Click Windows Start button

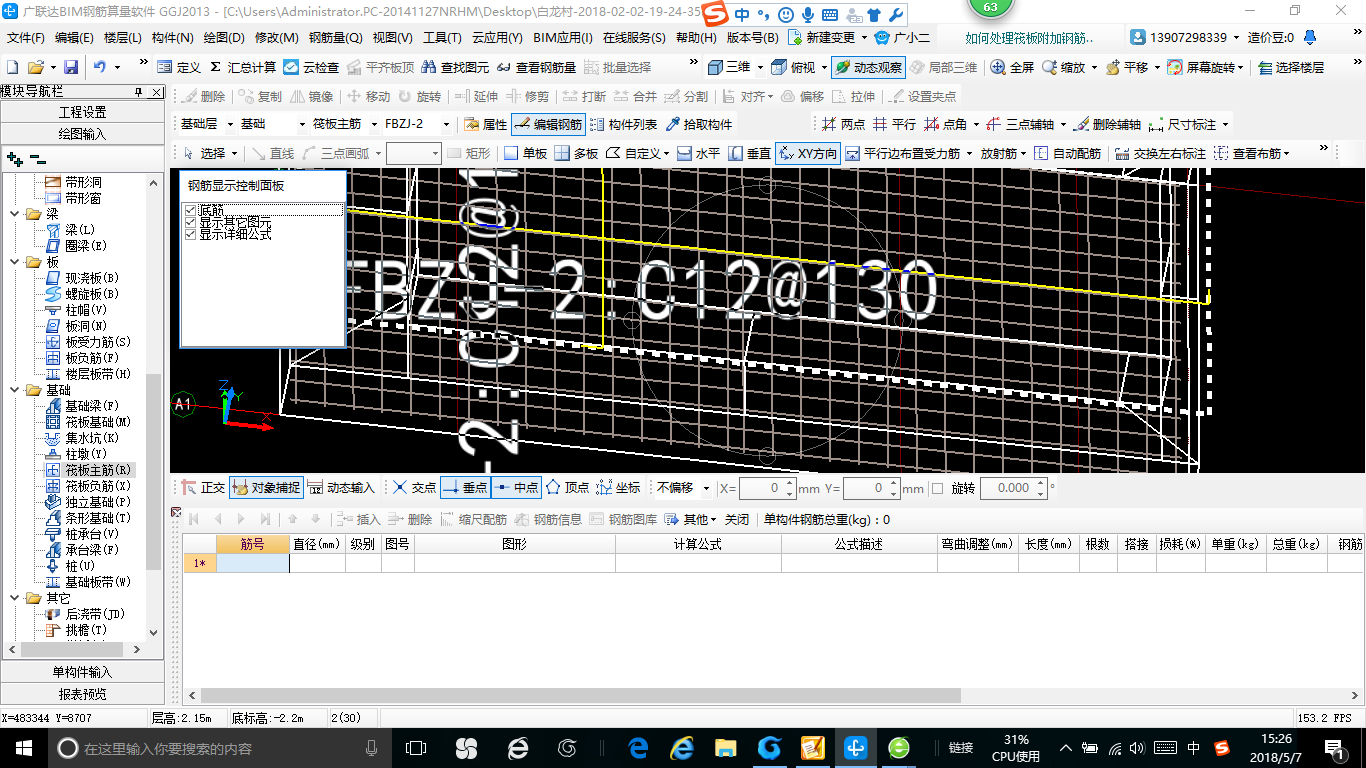tap(23, 747)
